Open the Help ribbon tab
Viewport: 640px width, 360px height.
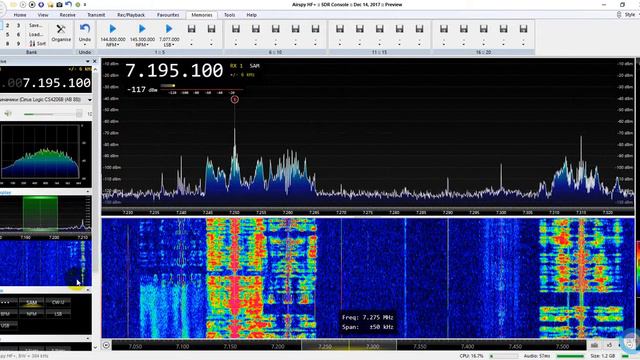pos(251,15)
